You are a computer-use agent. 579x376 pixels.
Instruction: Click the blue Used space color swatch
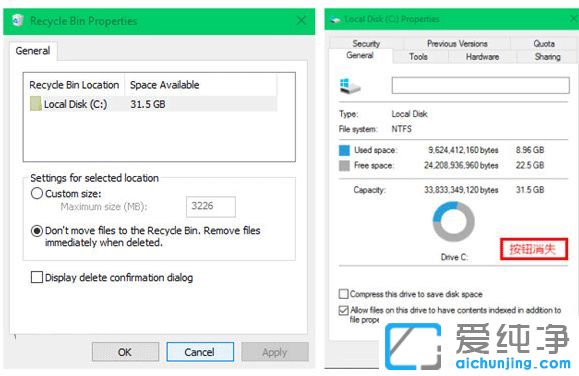[344, 150]
